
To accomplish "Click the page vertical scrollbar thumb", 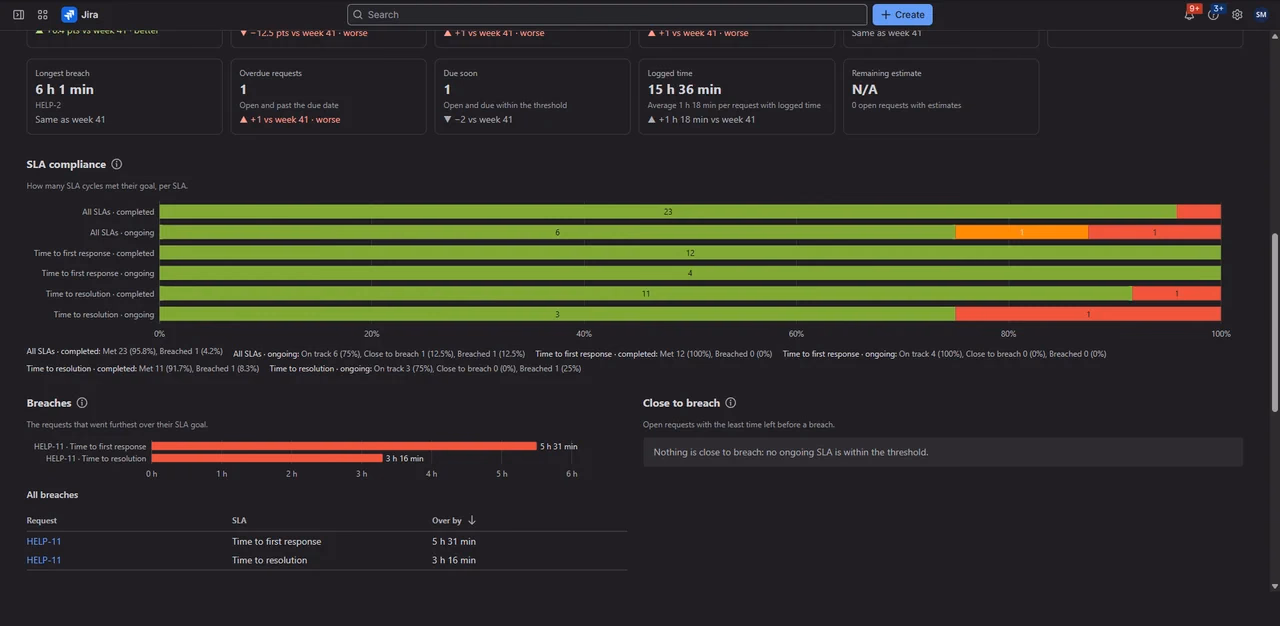I will tap(1274, 322).
